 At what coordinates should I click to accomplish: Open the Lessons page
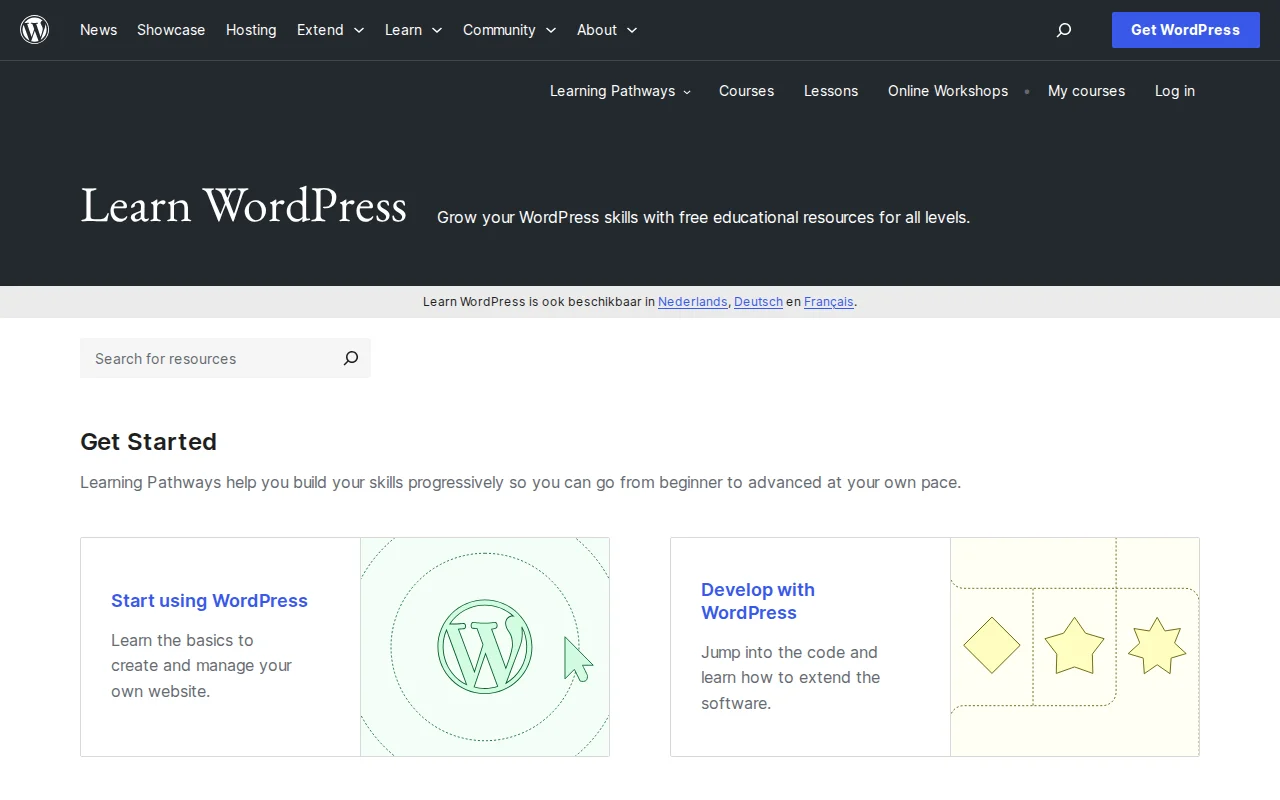pyautogui.click(x=830, y=91)
